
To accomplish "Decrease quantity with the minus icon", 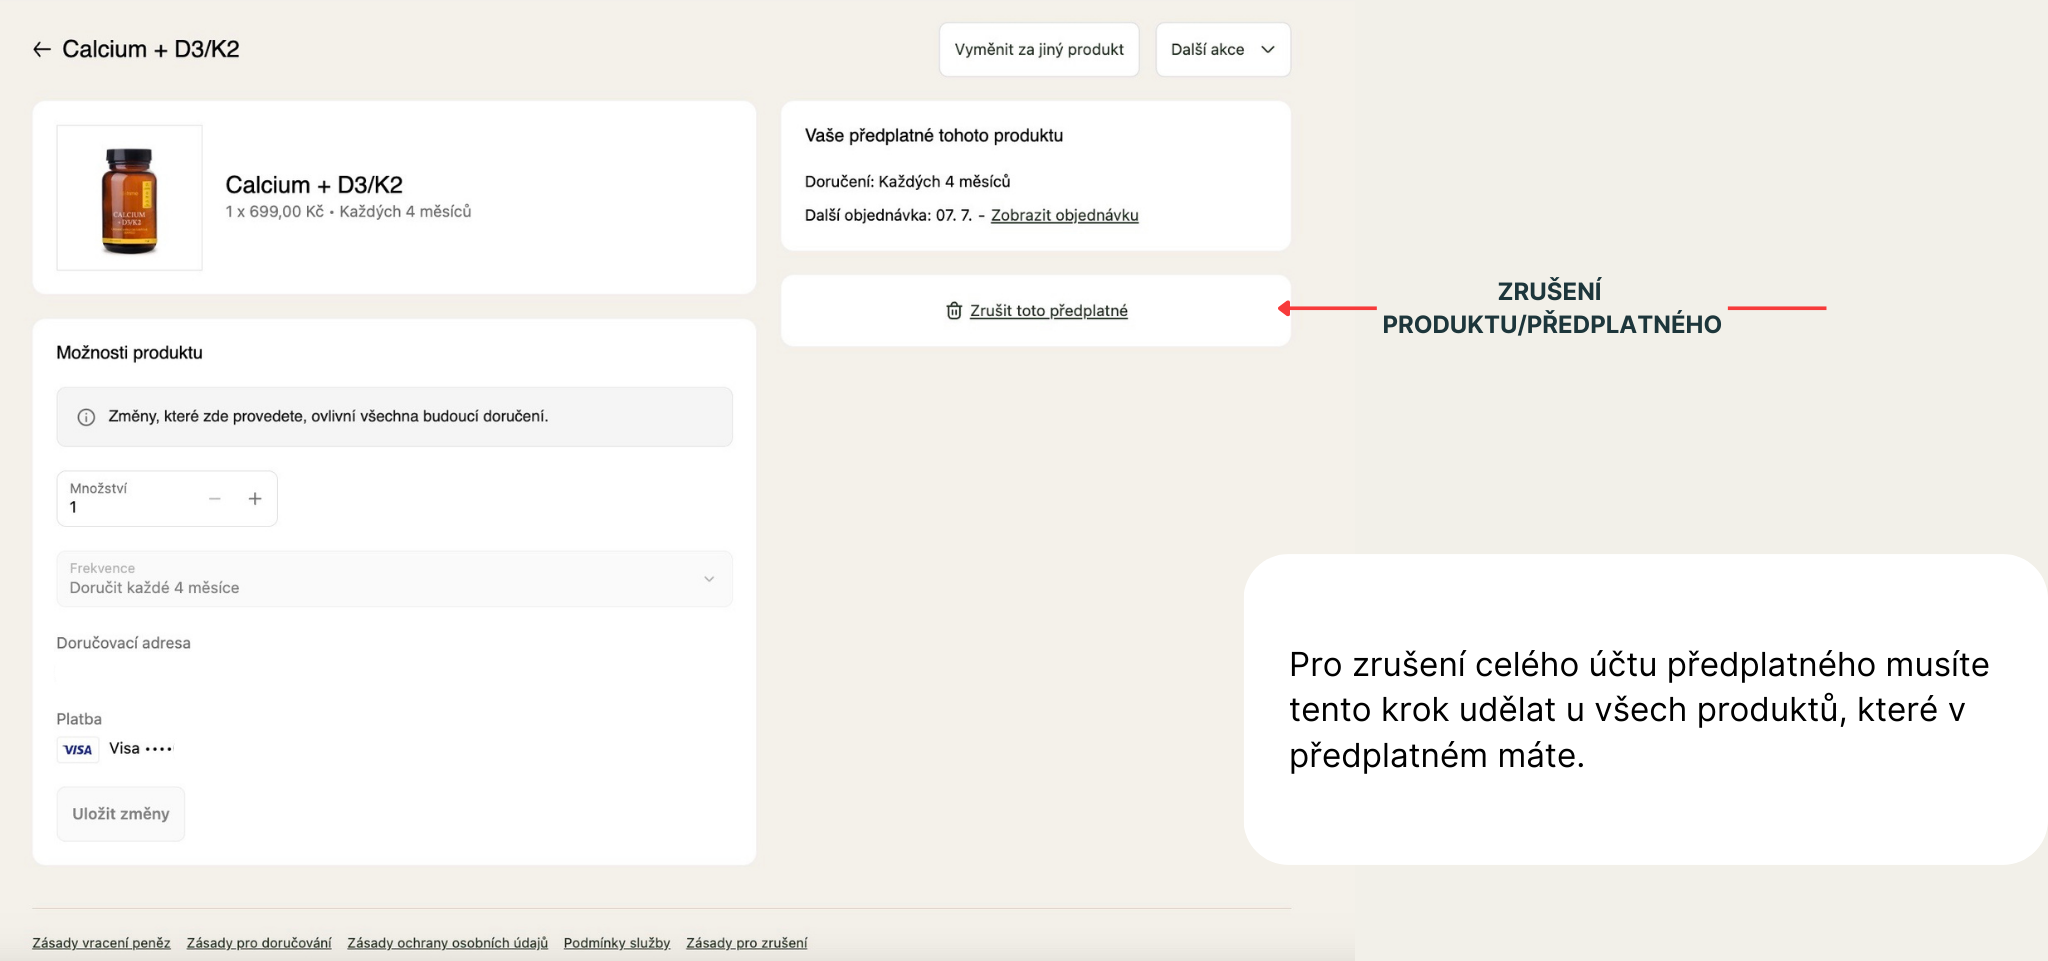I will point(215,499).
